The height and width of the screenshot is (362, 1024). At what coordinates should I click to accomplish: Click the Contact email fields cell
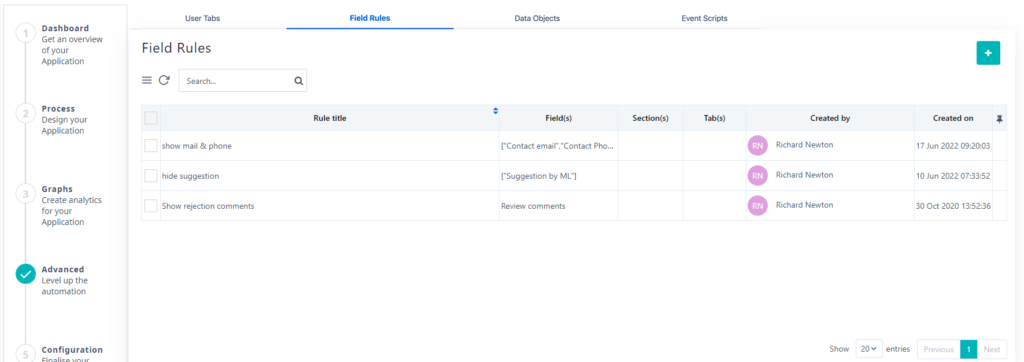[x=557, y=146]
